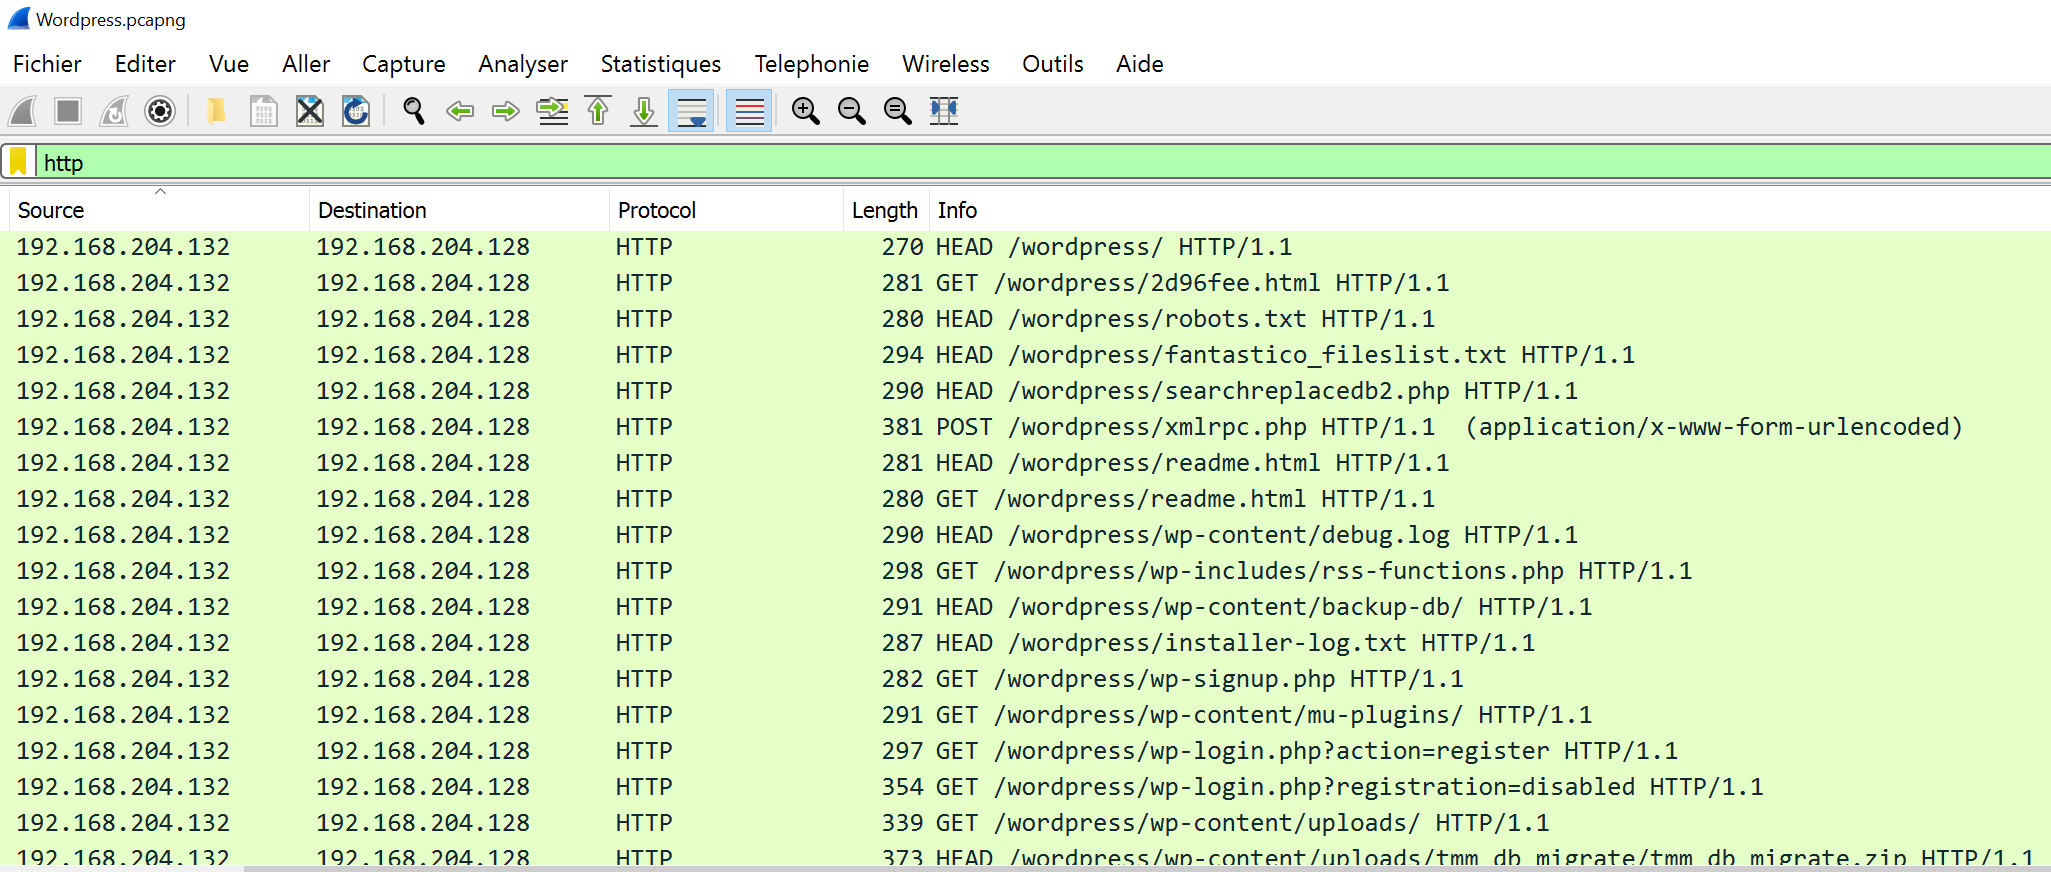Zoom in on packet text
This screenshot has width=2051, height=872.
[x=805, y=111]
